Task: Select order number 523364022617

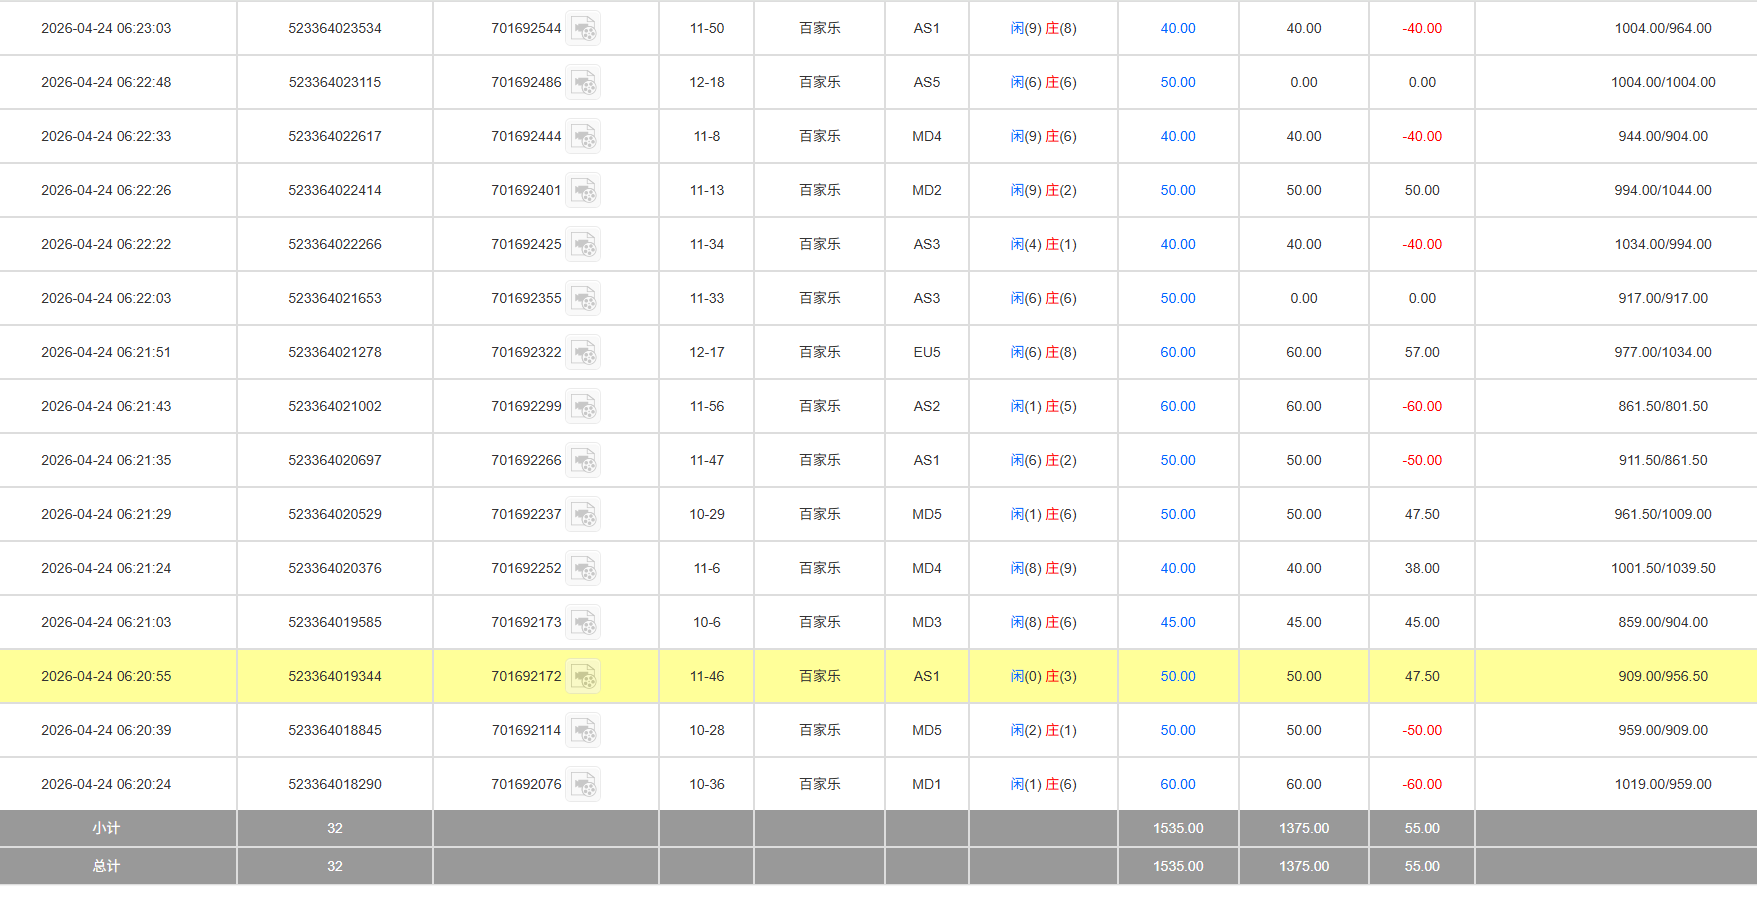Action: click(x=335, y=136)
